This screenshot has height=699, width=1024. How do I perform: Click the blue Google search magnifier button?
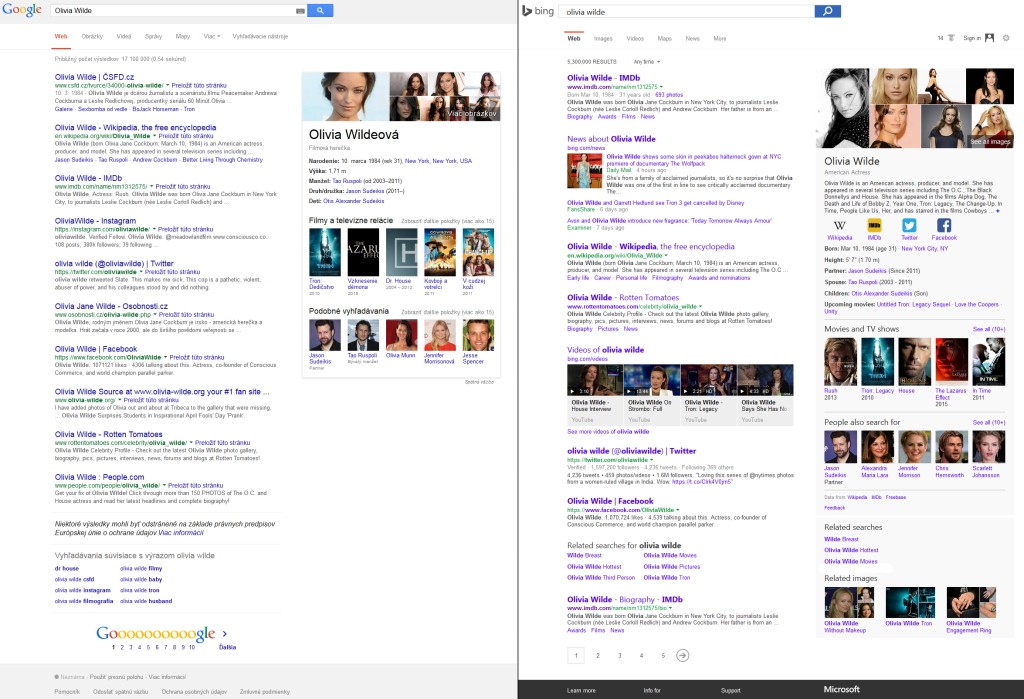point(319,10)
